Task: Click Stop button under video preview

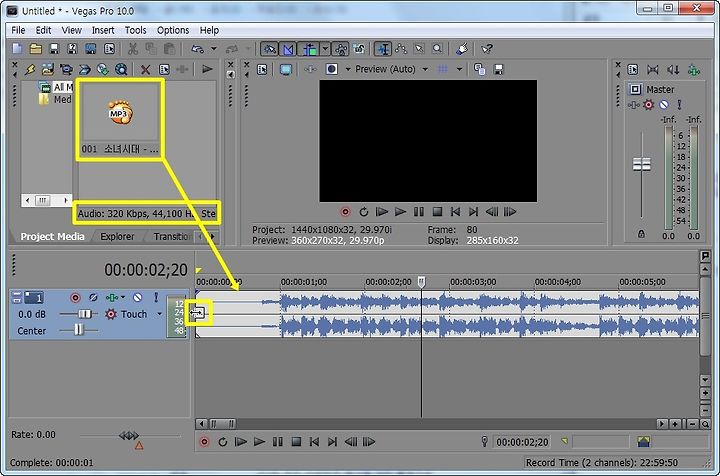Action: [x=437, y=212]
